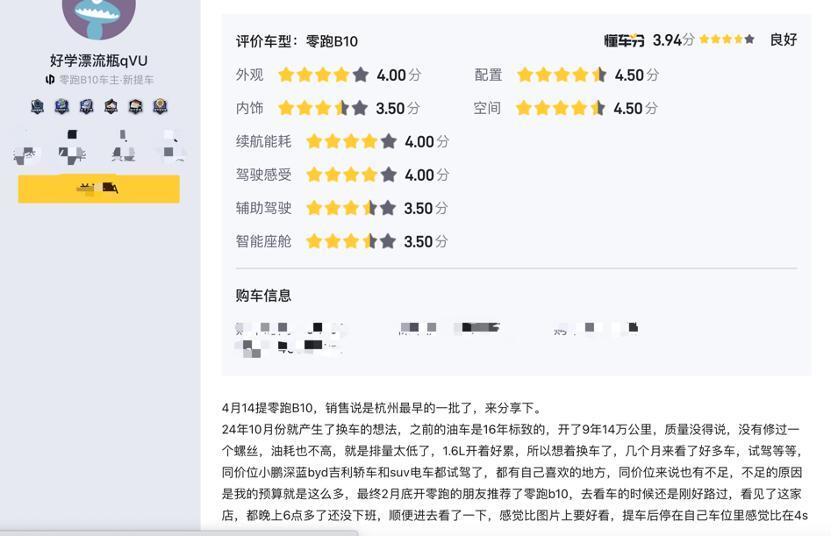
Task: Click the 驾驶感受 star rating
Action: point(351,175)
